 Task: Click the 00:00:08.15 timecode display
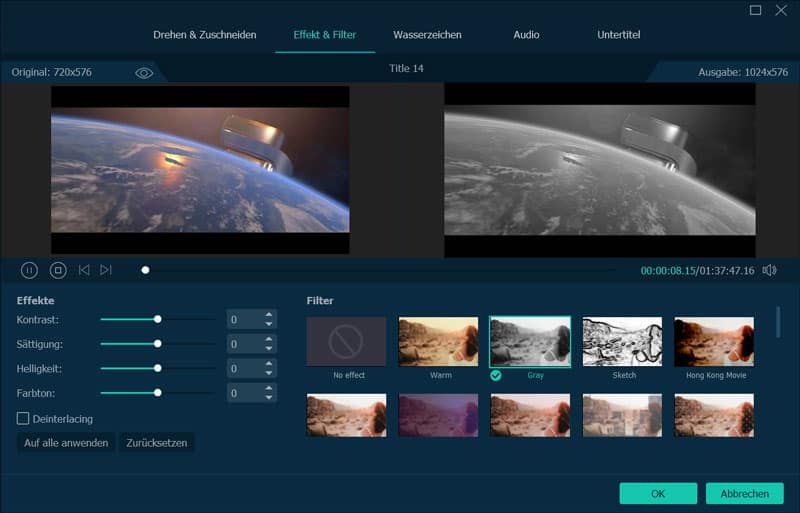(x=668, y=271)
